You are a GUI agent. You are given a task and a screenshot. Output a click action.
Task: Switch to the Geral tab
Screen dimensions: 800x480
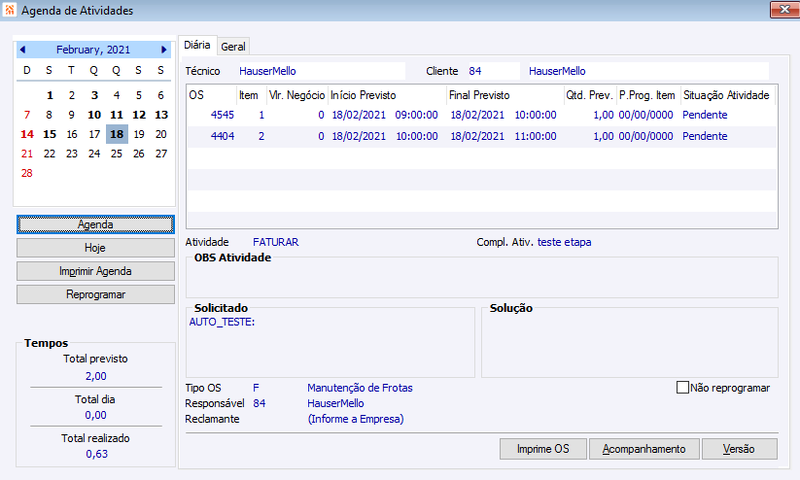click(233, 46)
